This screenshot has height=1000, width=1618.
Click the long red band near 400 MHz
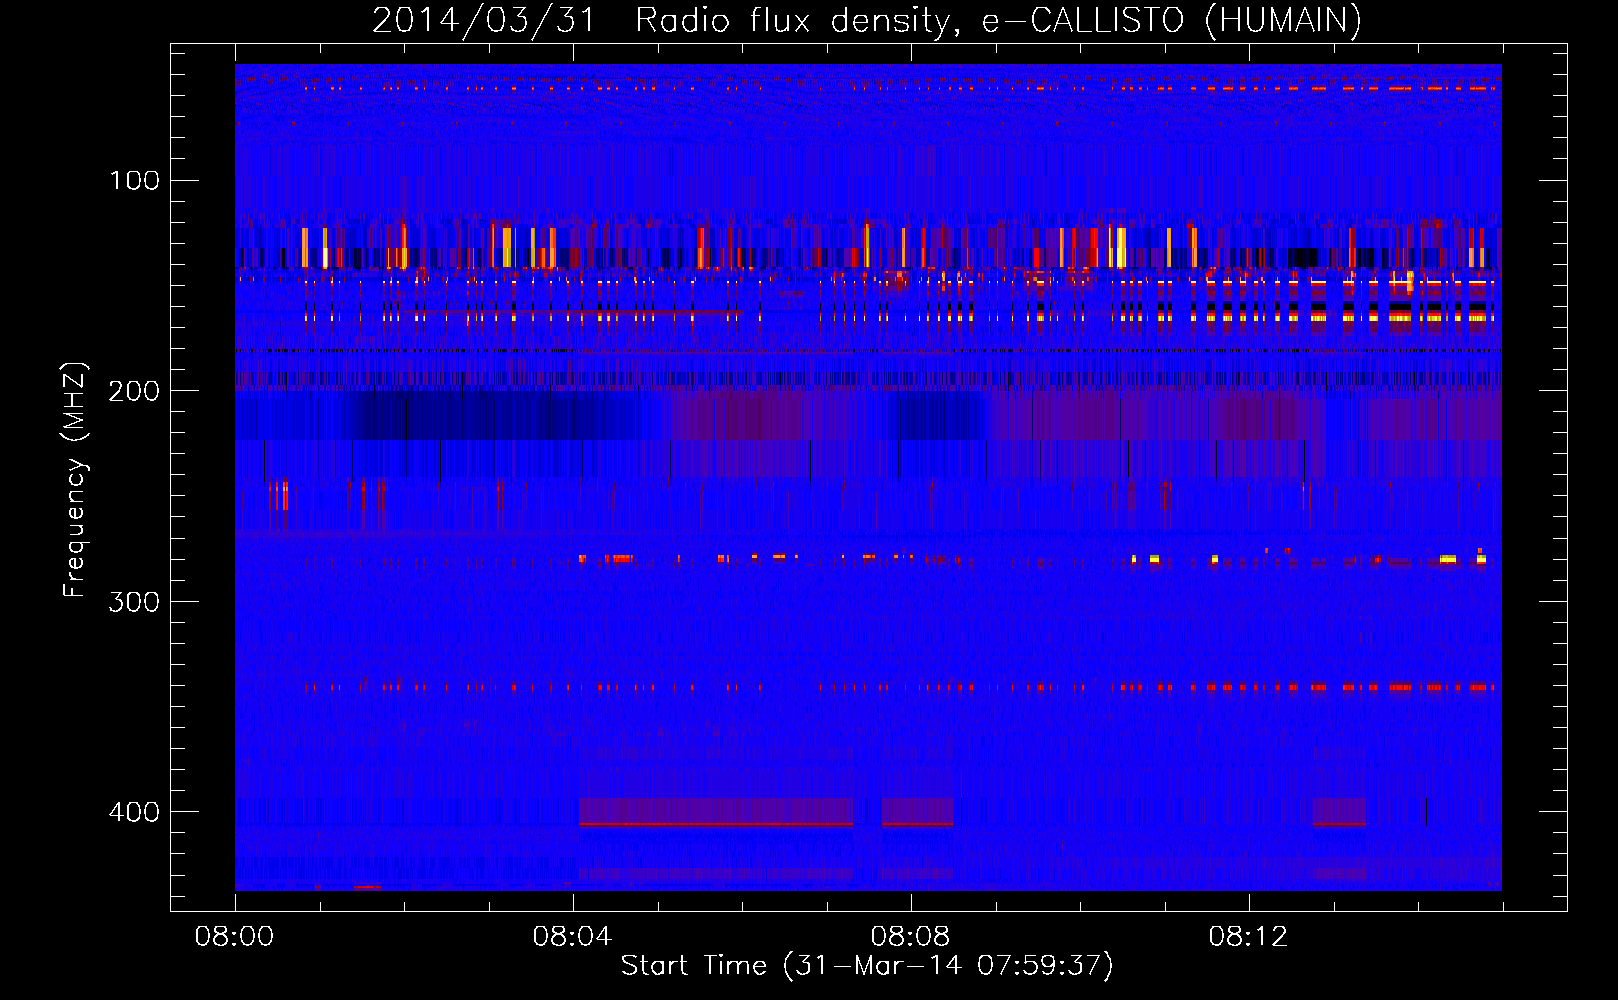(716, 824)
